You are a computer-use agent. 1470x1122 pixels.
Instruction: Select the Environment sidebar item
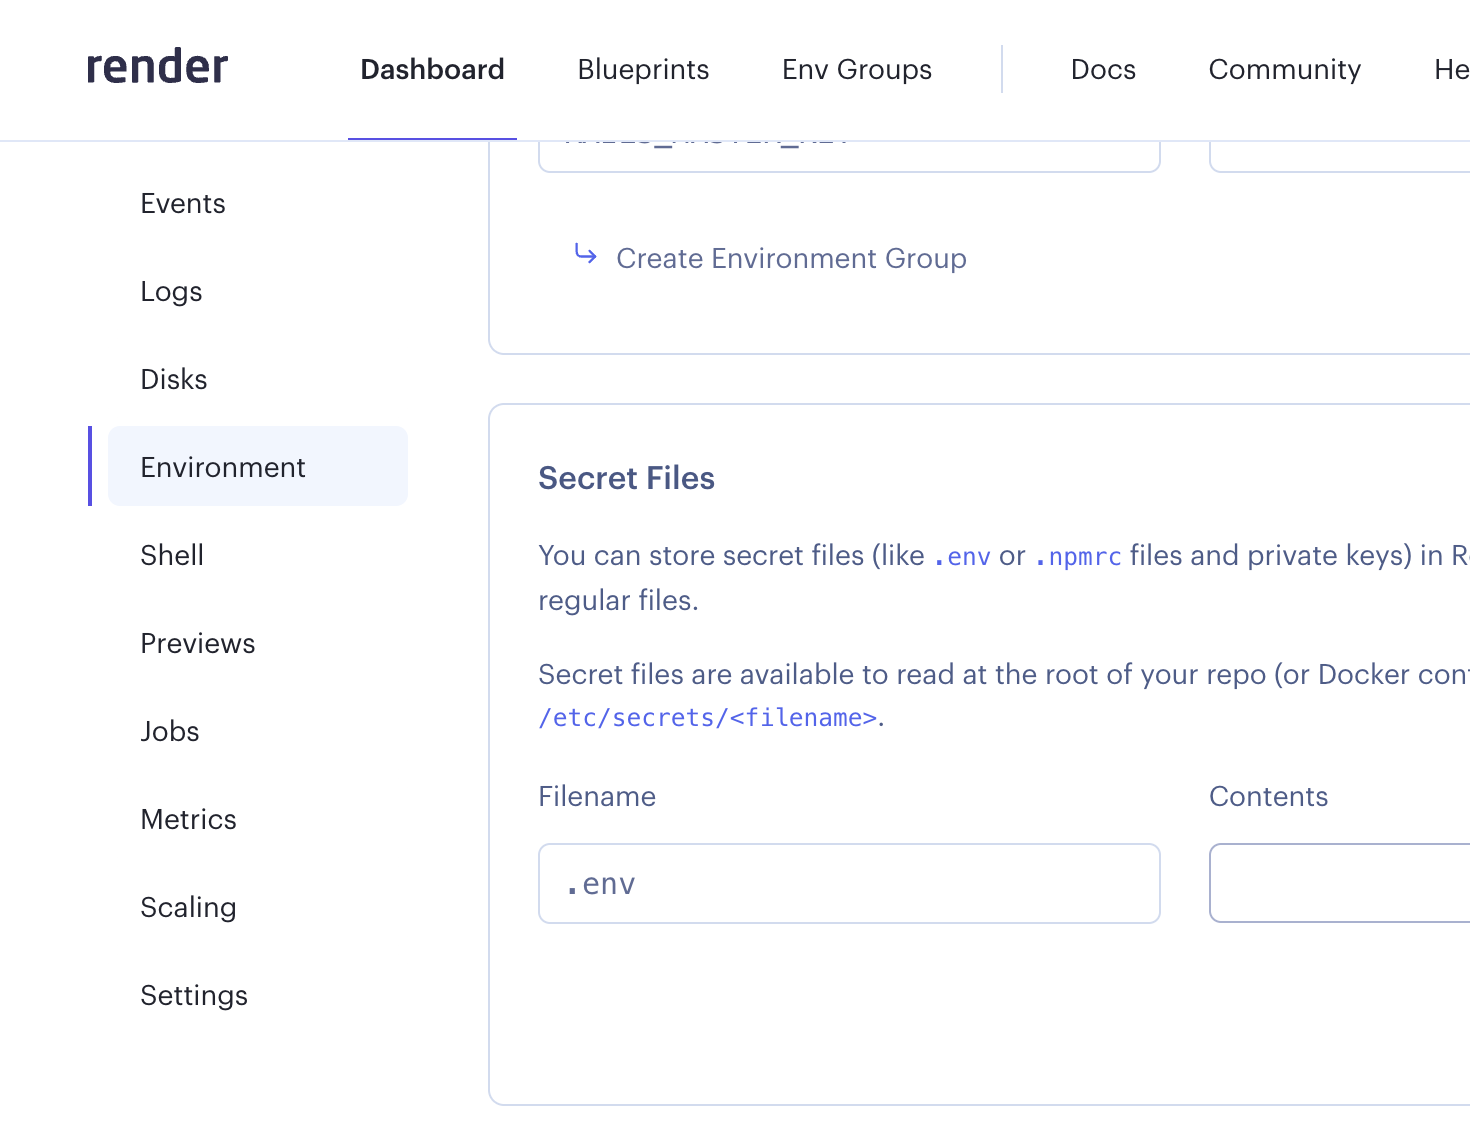223,467
